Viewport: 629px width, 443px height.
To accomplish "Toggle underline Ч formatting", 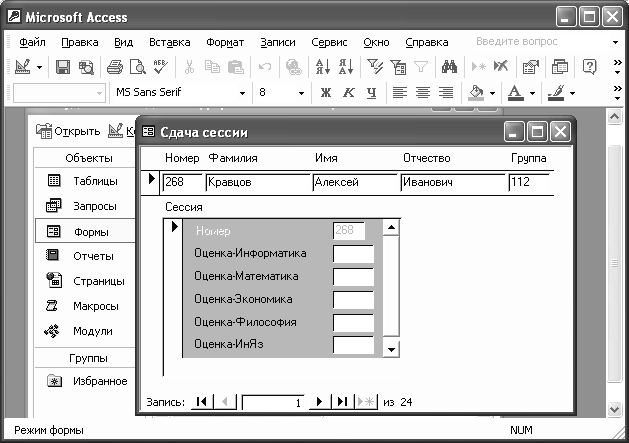I will (x=371, y=93).
